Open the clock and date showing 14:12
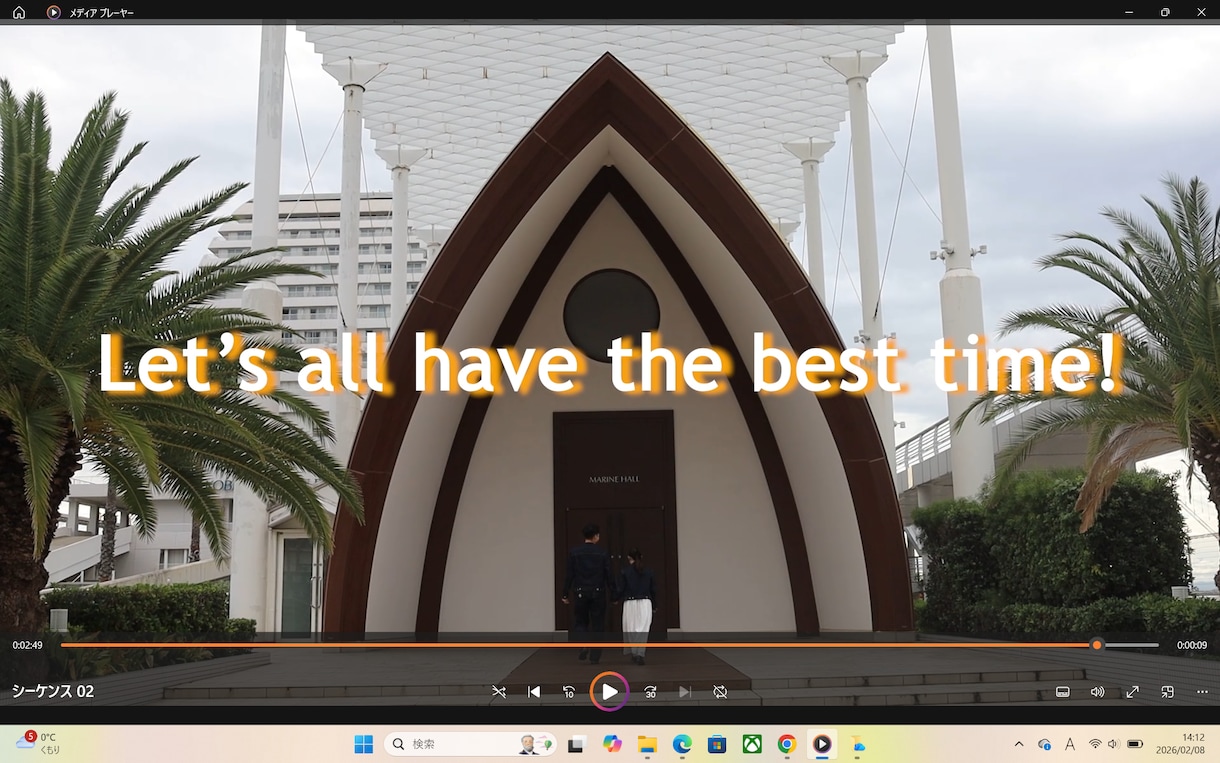This screenshot has width=1220, height=763. (1181, 743)
